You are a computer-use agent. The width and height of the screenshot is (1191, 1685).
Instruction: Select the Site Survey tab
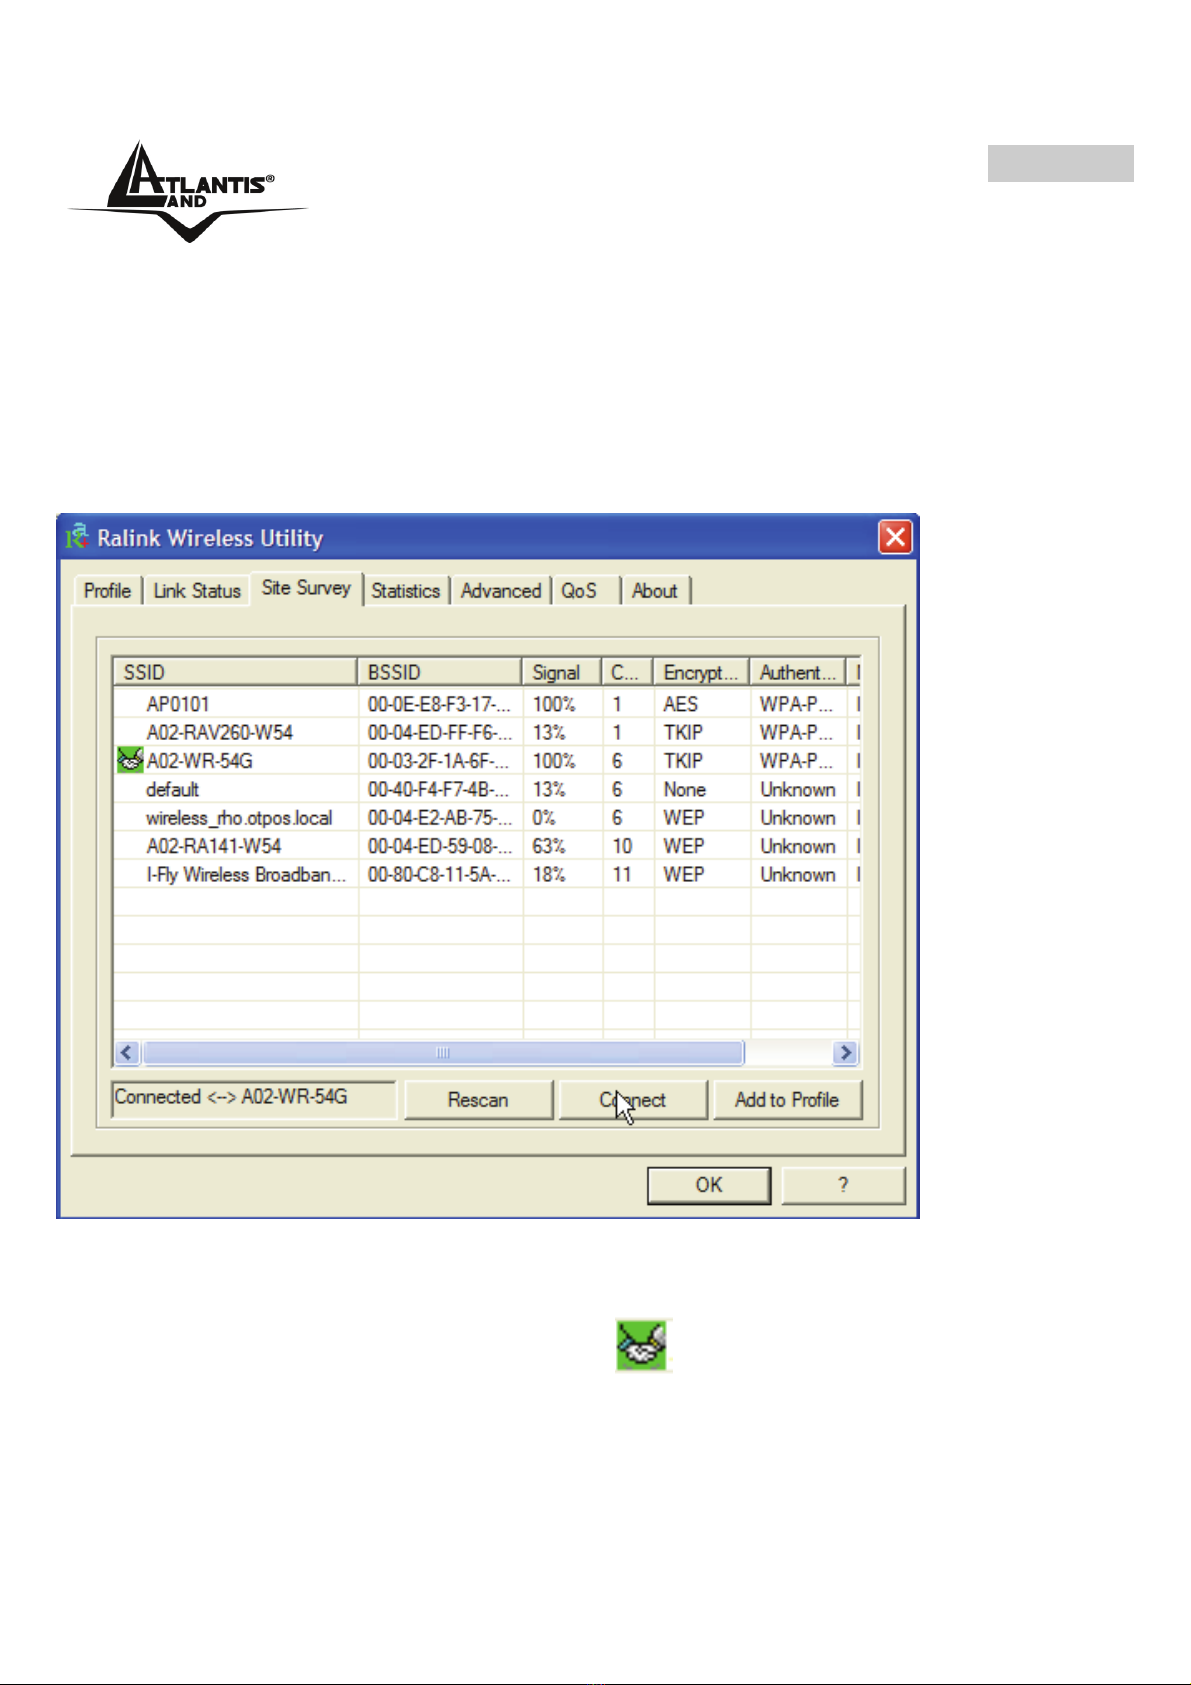306,588
